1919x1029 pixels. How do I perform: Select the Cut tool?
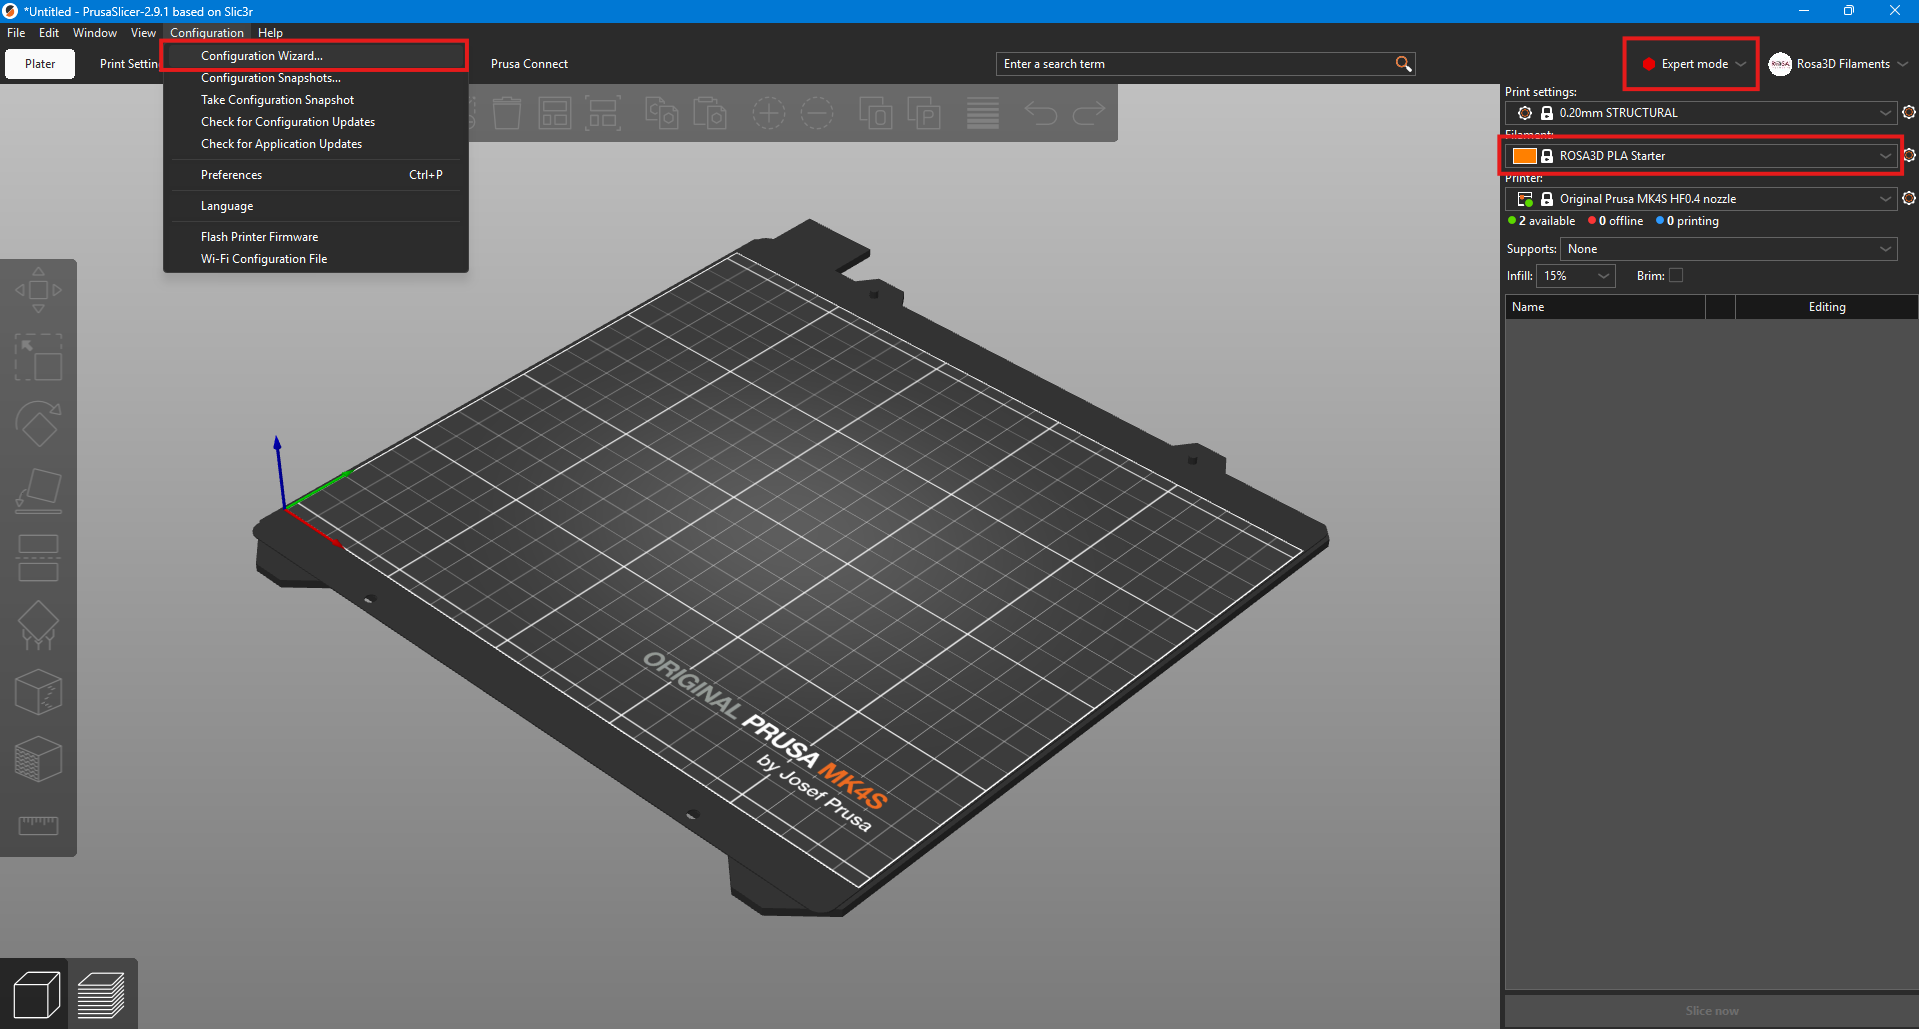point(38,558)
